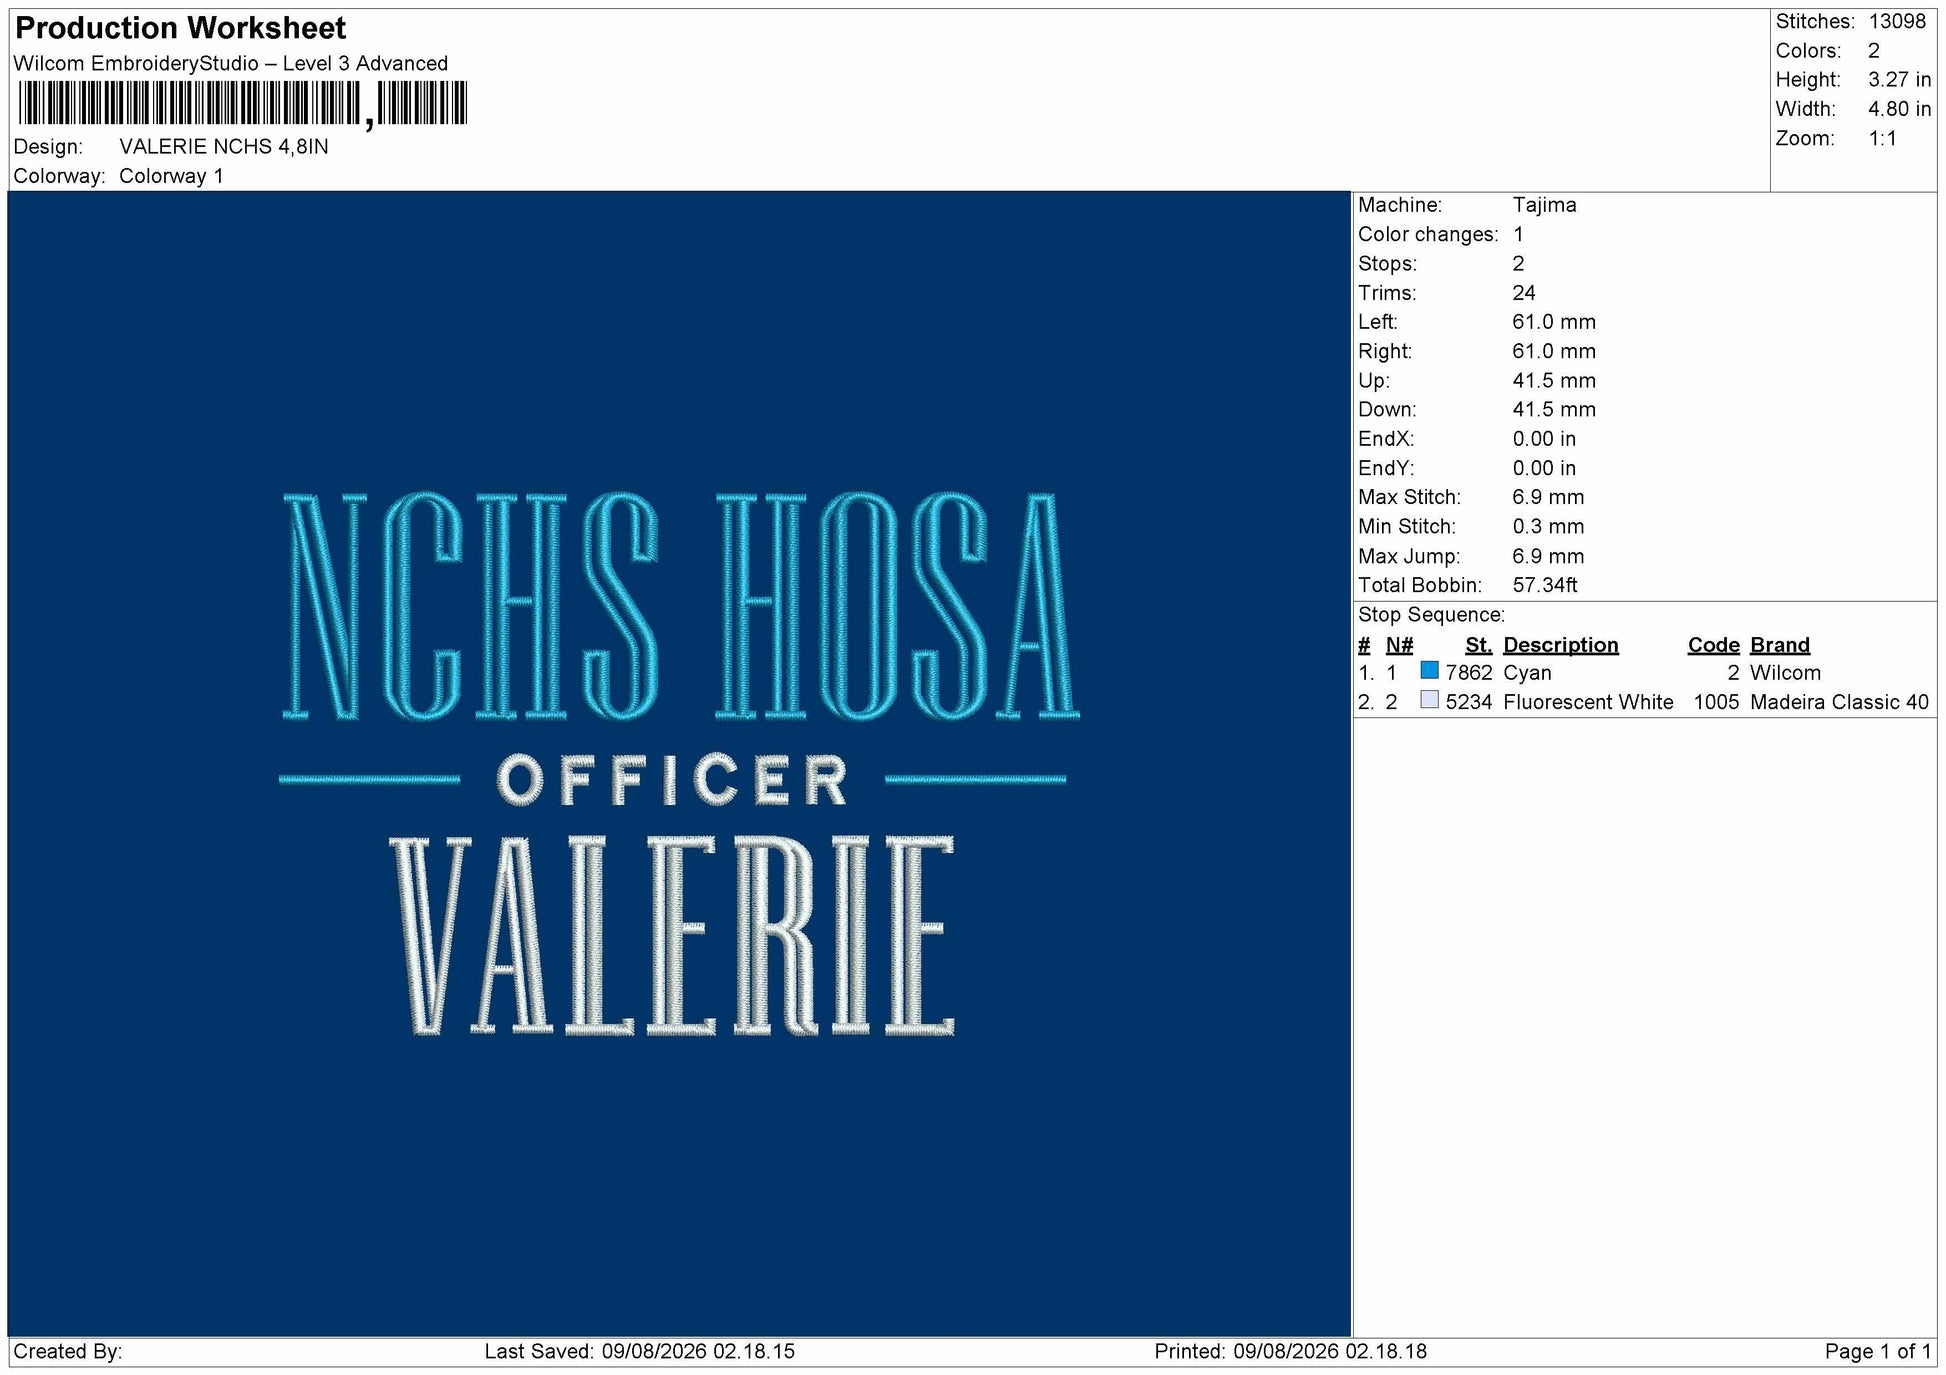
Task: Click the 'Created By:' footer label
Action: pos(68,1352)
